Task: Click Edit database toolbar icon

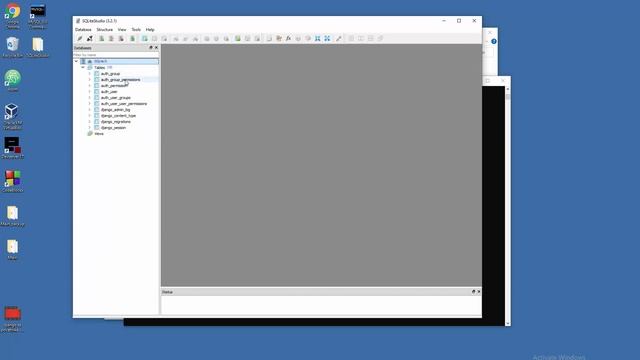Action: 111,38
